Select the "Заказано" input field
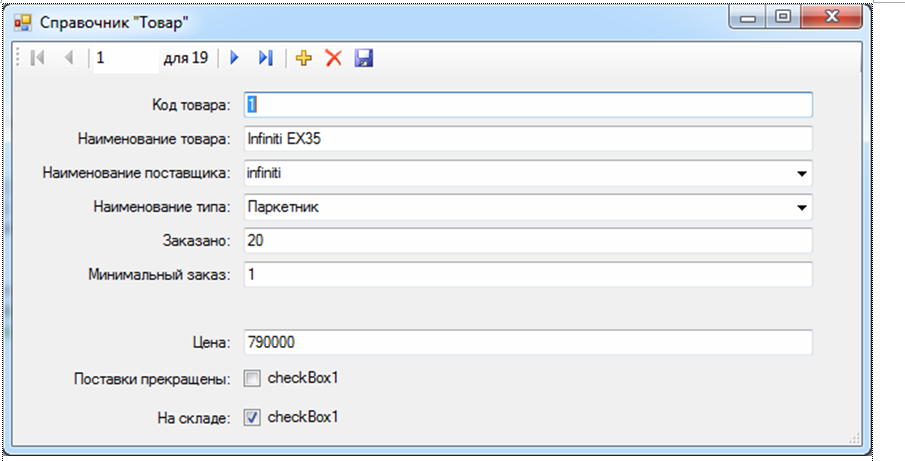 click(527, 241)
